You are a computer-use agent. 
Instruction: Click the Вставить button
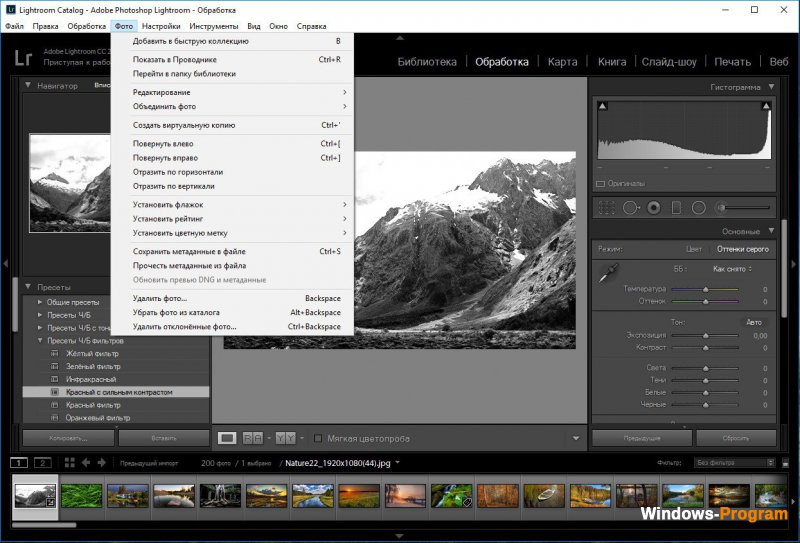(164, 438)
